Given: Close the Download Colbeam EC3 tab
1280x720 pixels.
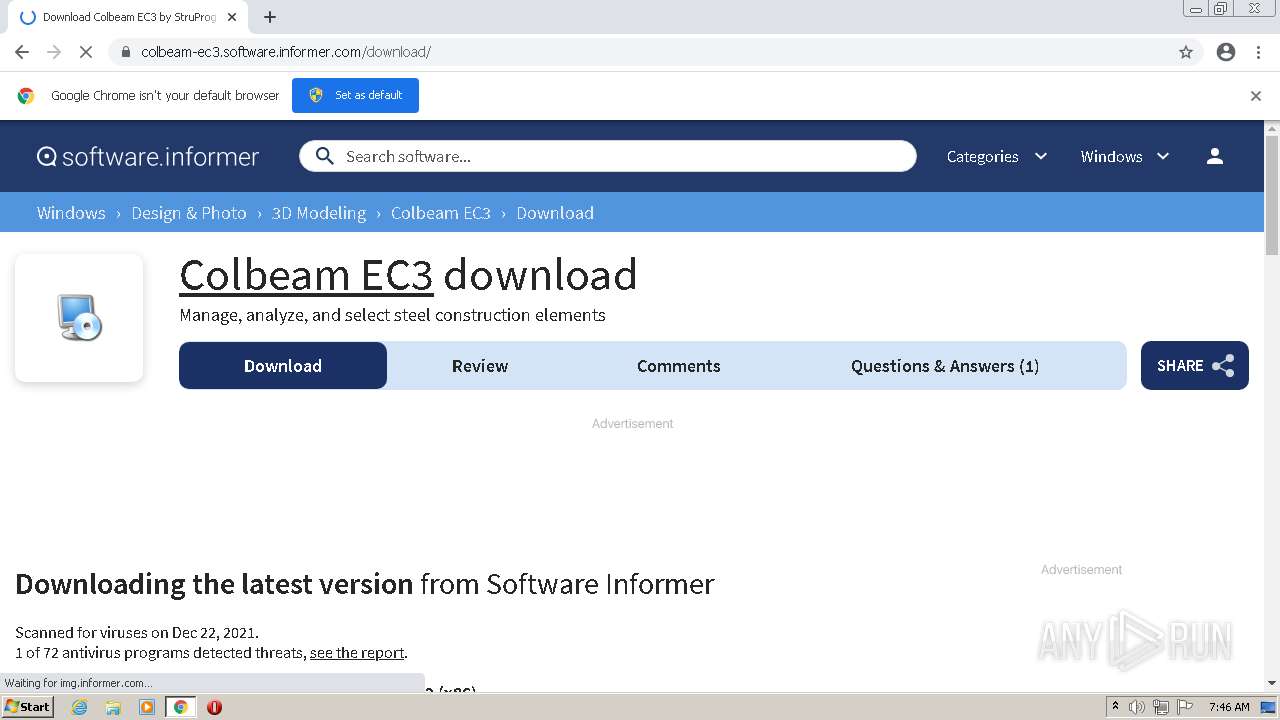Looking at the screenshot, I should click(x=232, y=17).
